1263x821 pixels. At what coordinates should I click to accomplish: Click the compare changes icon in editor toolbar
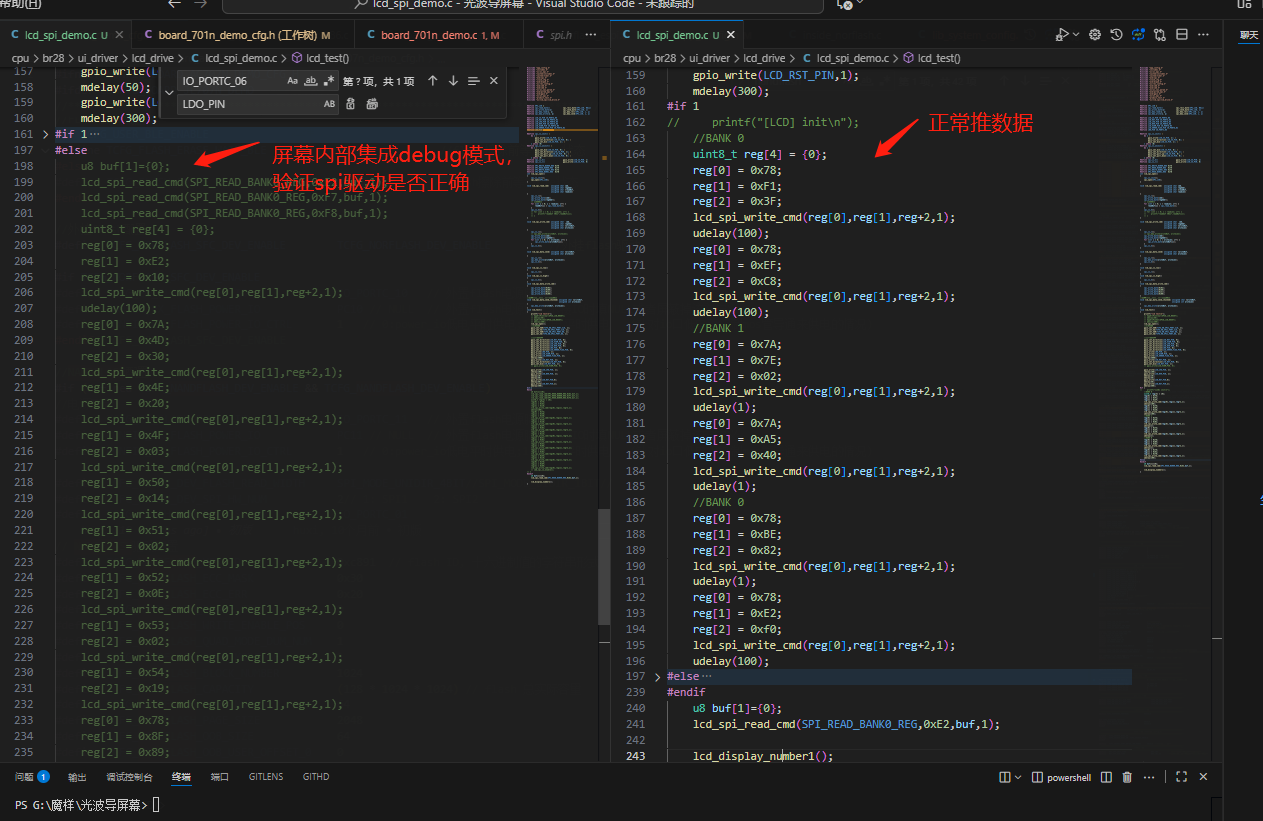click(x=1160, y=34)
